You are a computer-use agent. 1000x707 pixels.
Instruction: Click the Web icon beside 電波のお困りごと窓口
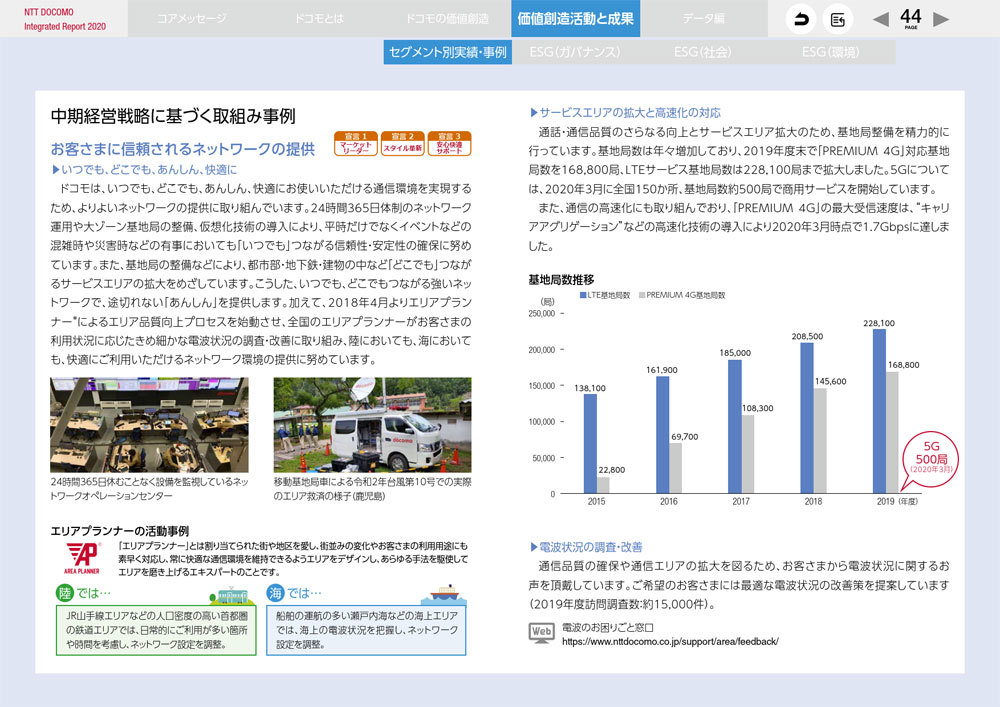[x=540, y=632]
